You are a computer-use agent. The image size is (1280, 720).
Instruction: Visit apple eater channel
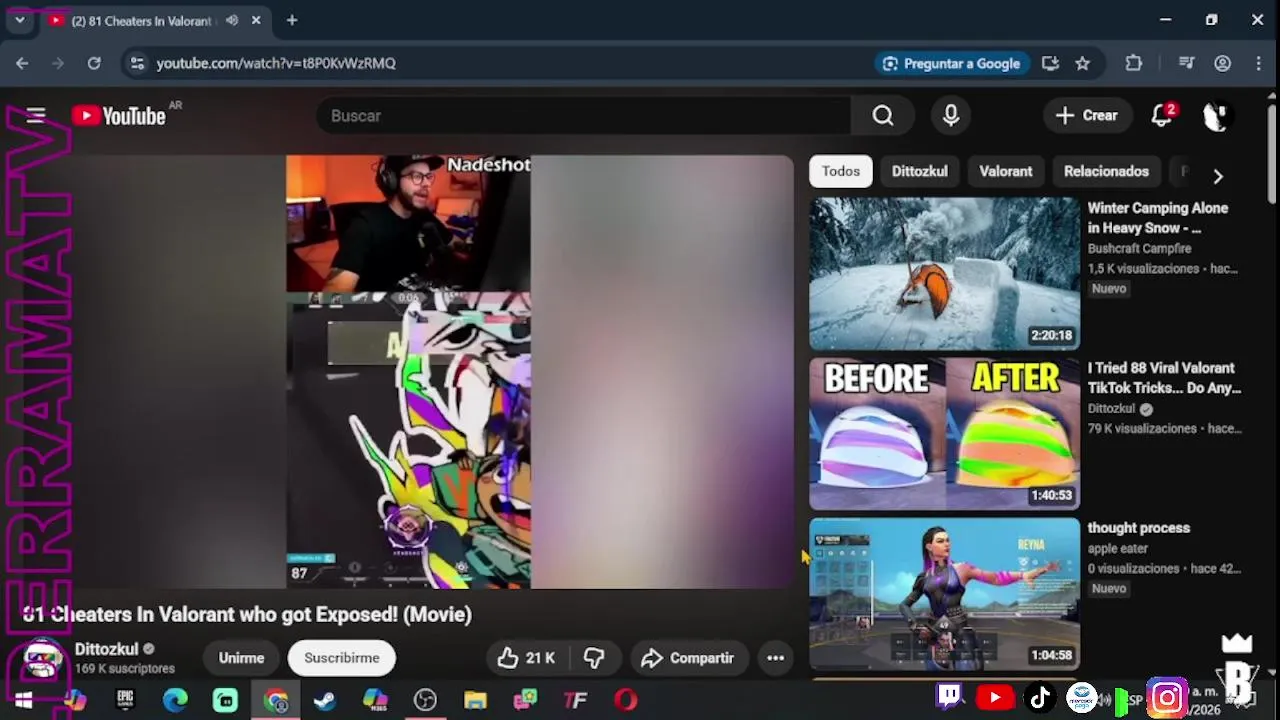1117,548
